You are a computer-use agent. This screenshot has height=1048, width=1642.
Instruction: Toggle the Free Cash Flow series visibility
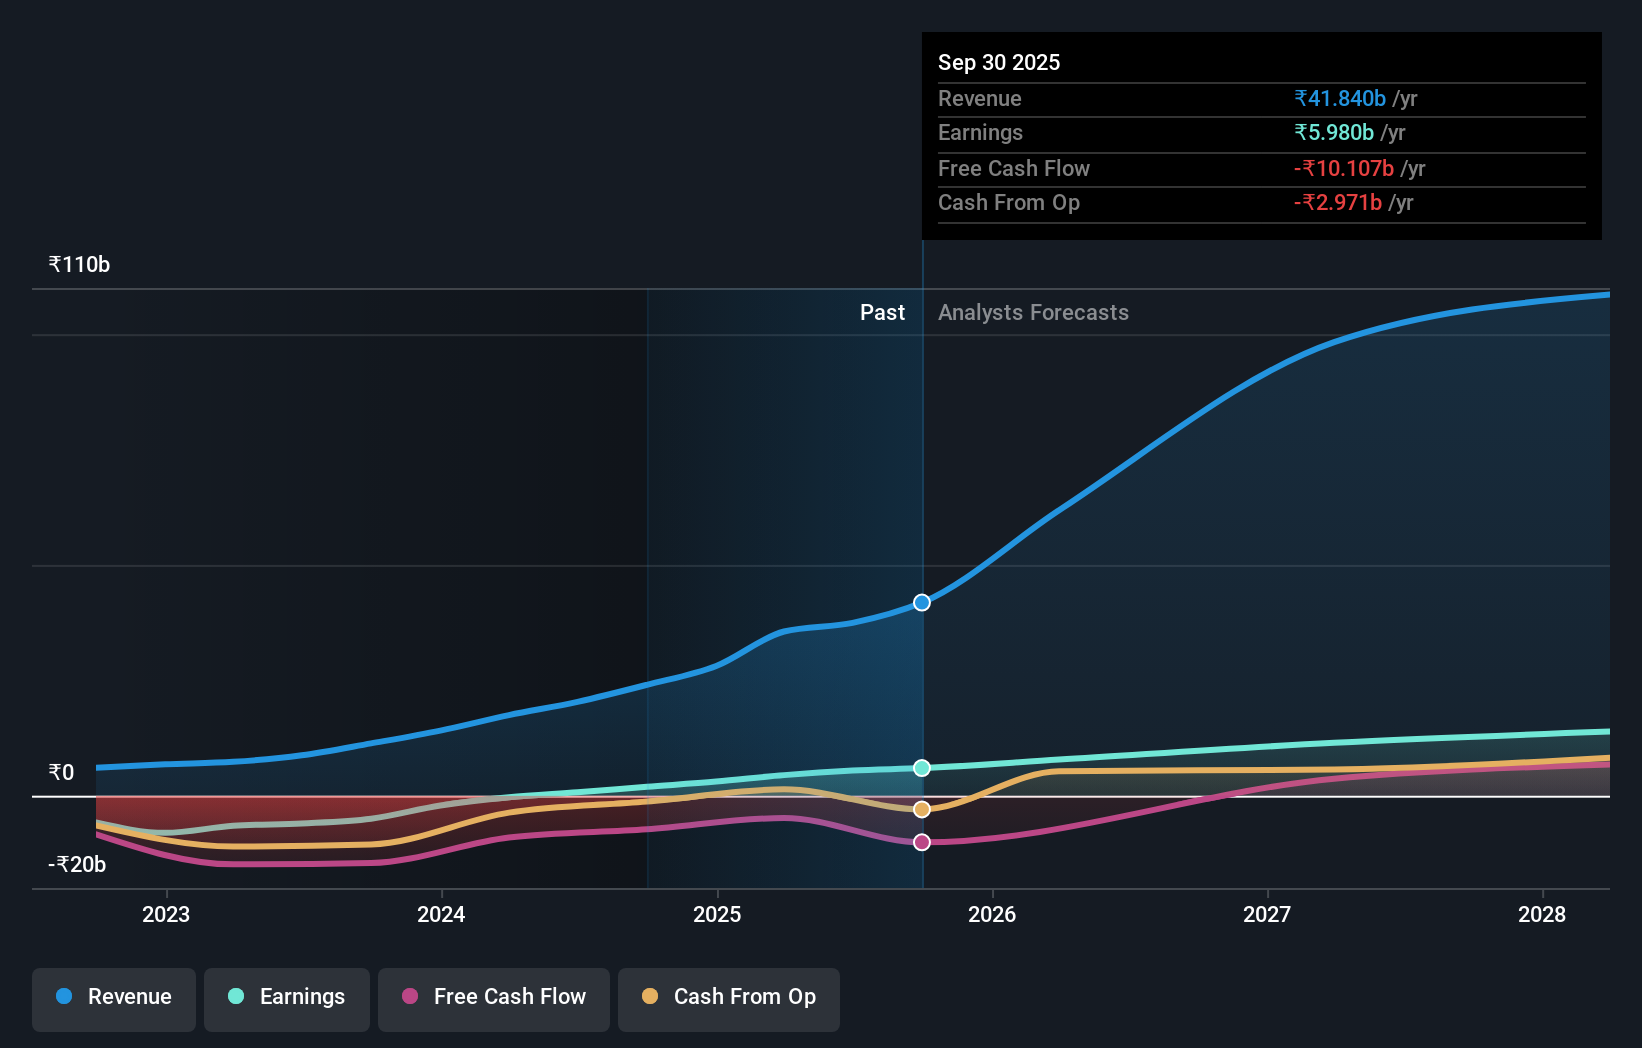(493, 997)
